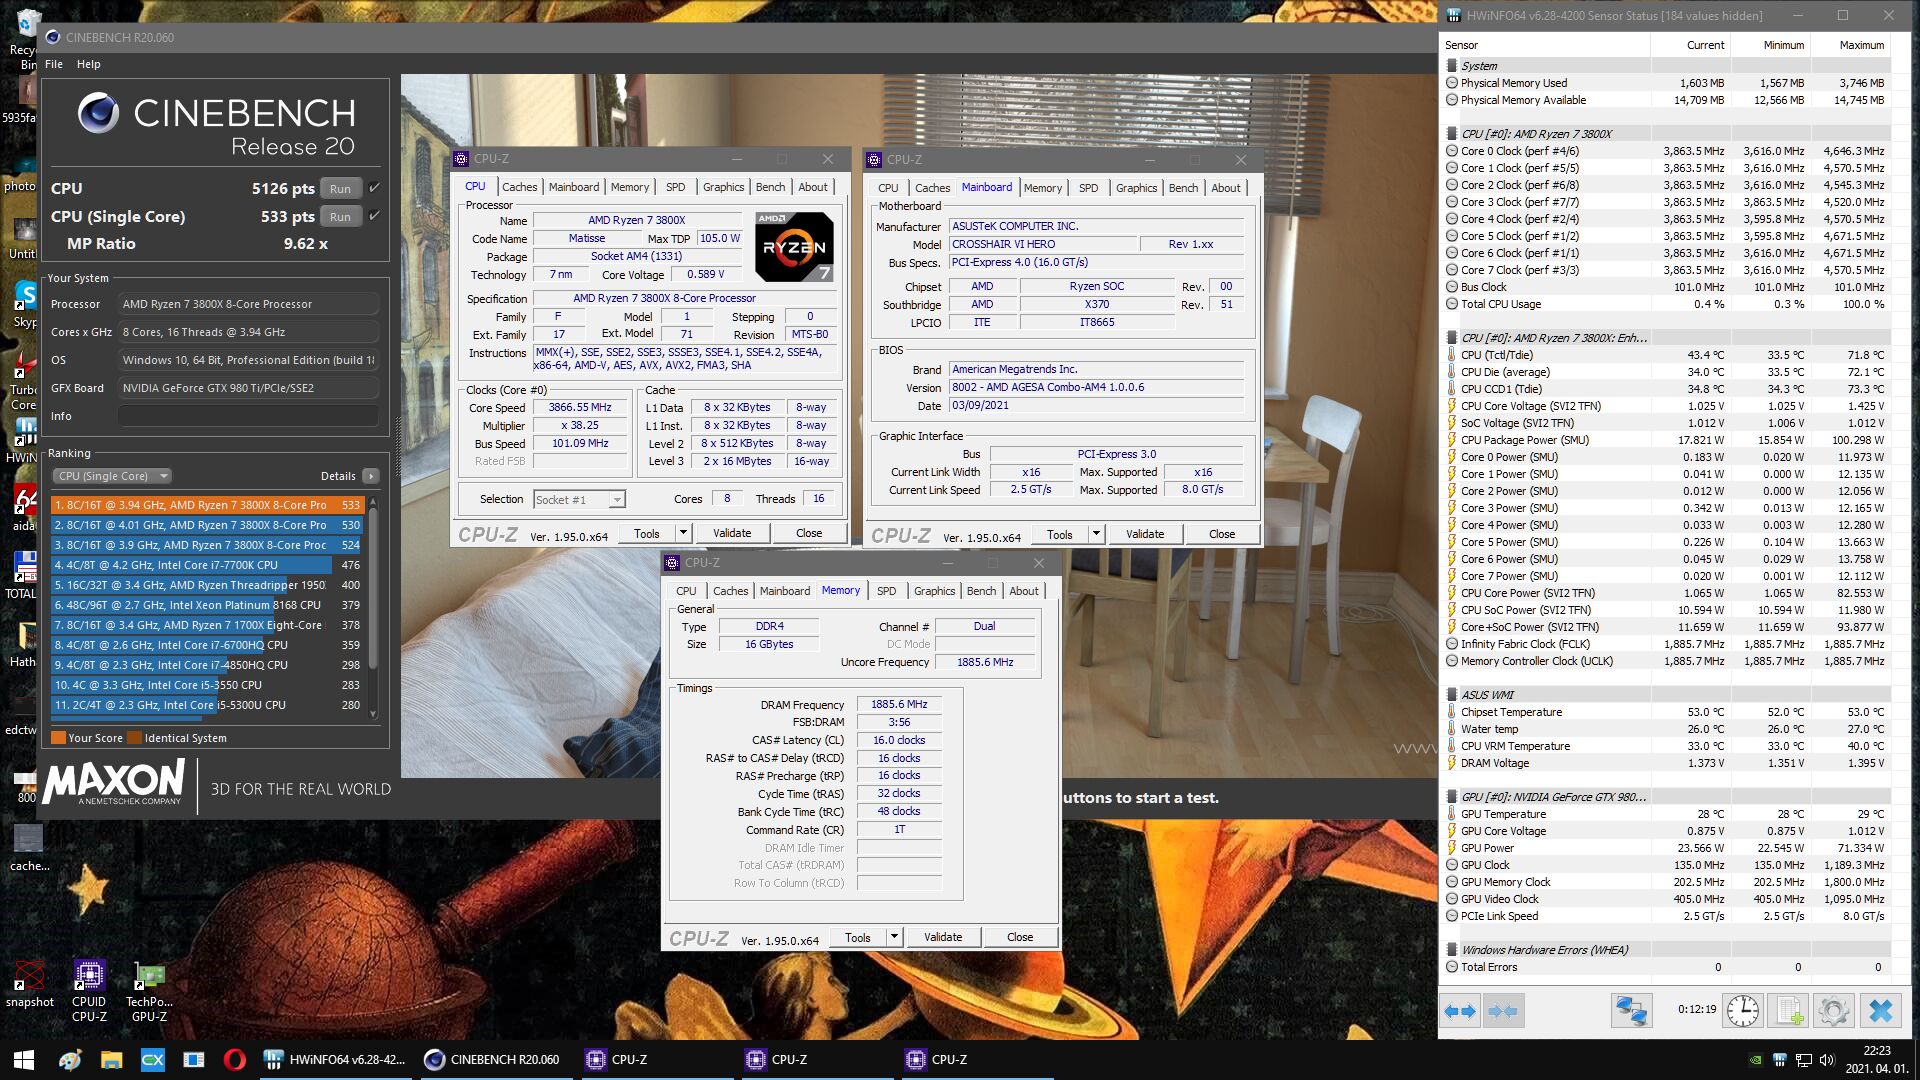Open Tools dropdown arrow in CPU-Z Mainboard window

(1096, 534)
